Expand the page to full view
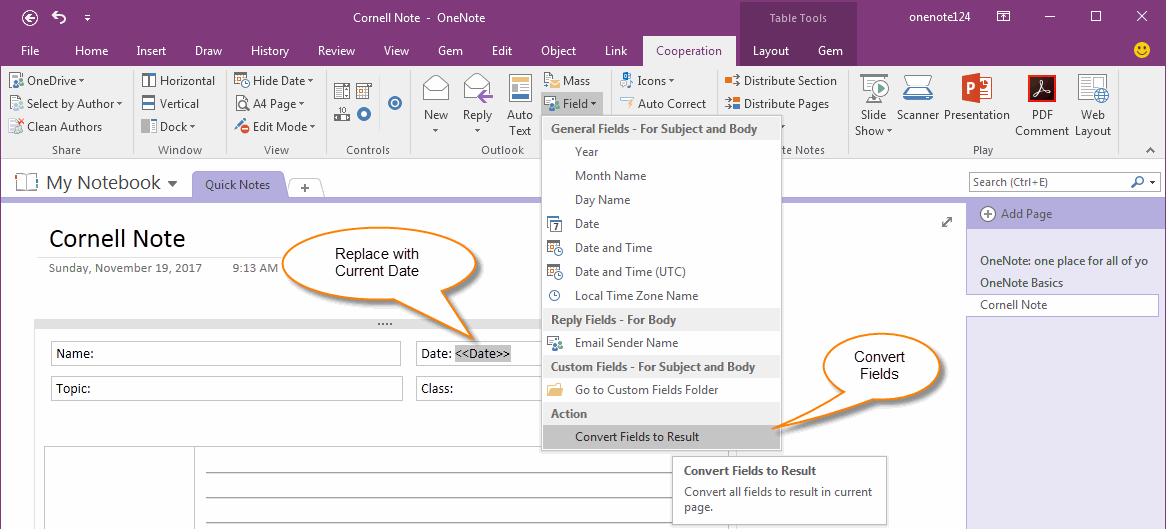Image resolution: width=1166 pixels, height=529 pixels. [x=947, y=222]
